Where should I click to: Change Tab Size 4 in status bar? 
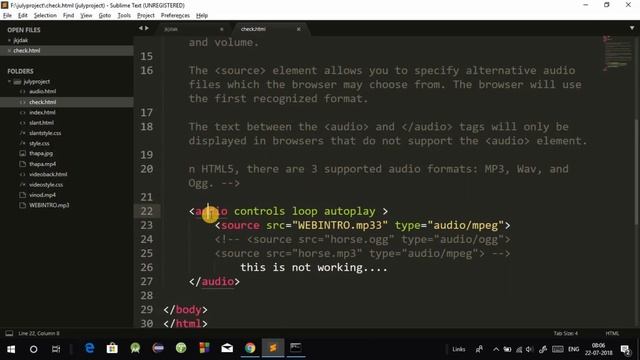565,333
